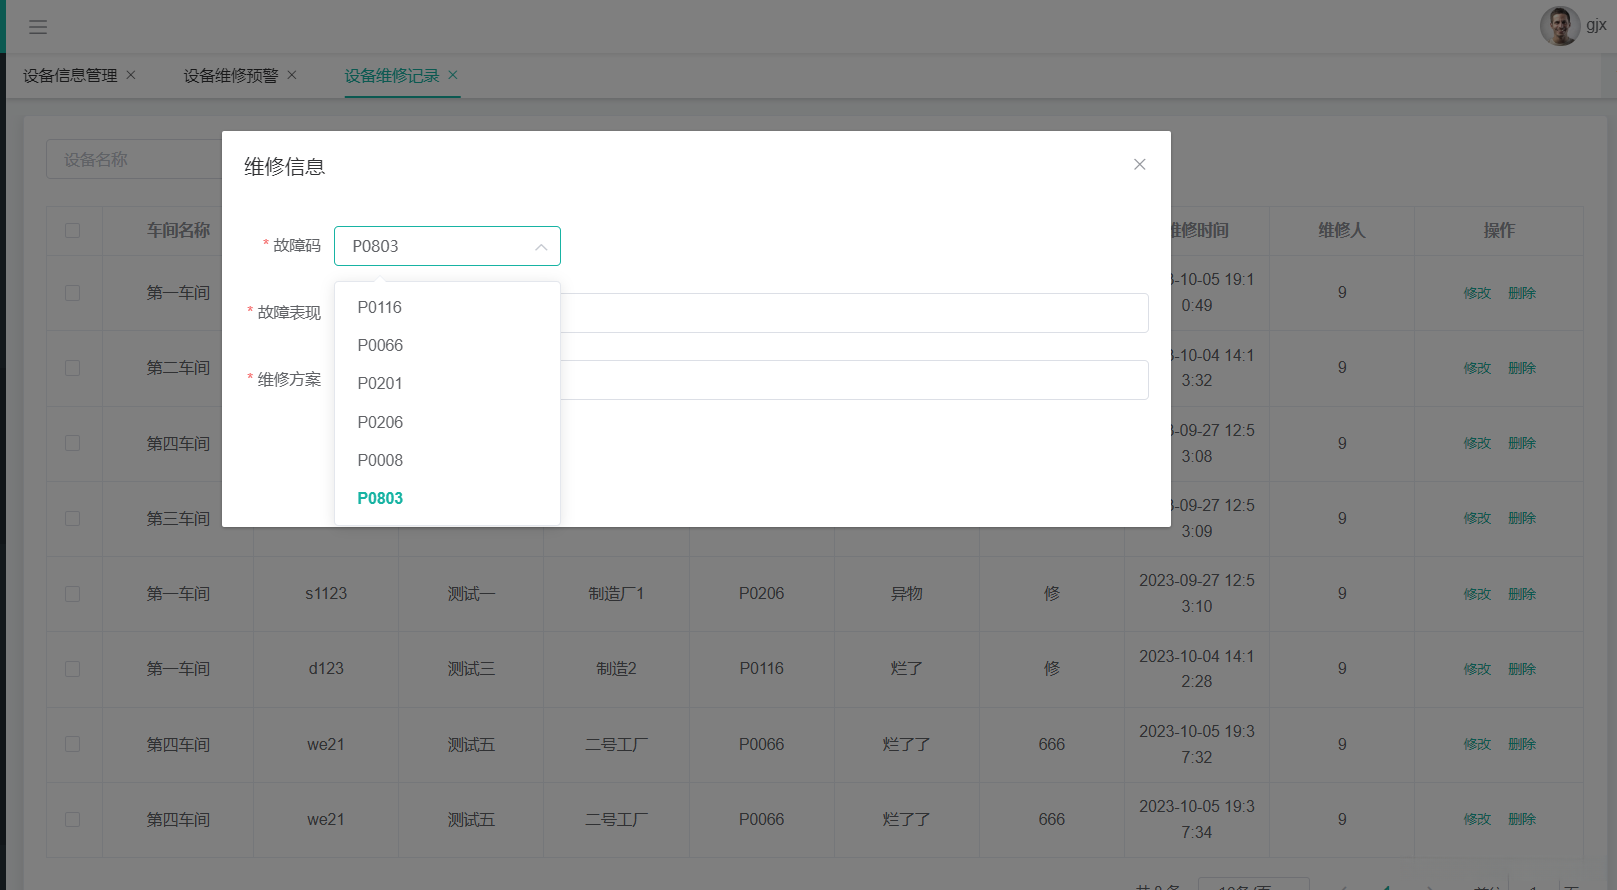This screenshot has height=890, width=1617.
Task: Pick P0201 in the fault code list
Action: coord(447,383)
